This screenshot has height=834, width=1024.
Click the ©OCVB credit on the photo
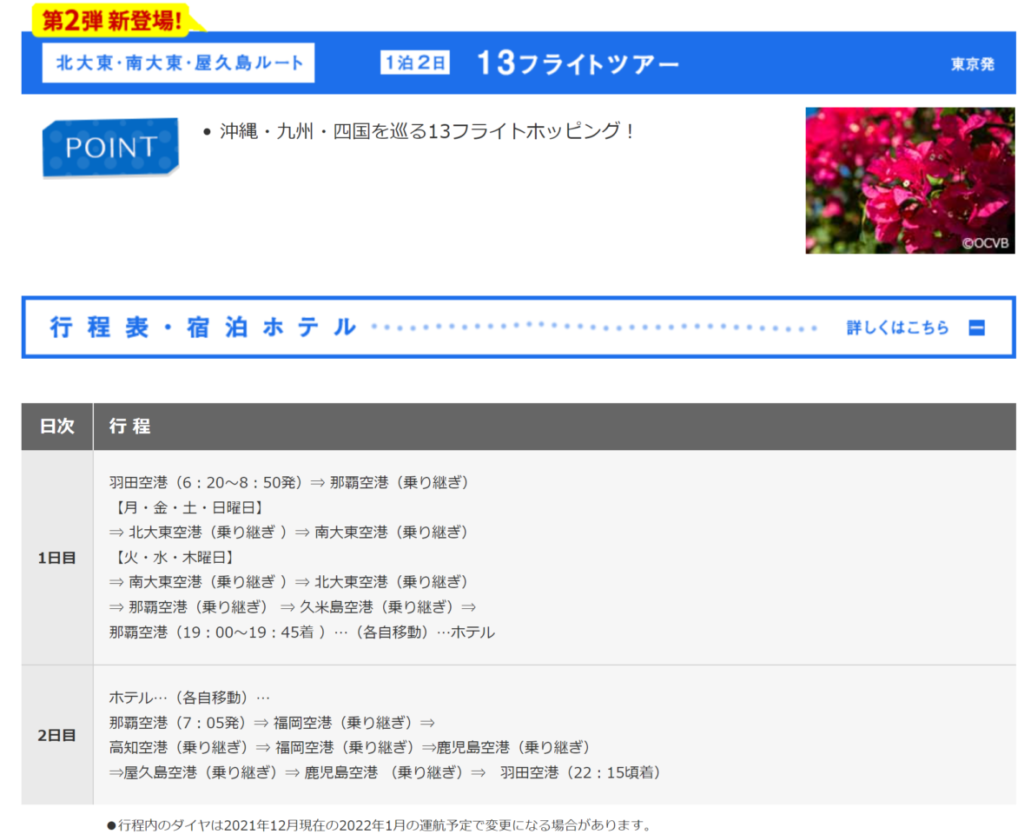985,242
